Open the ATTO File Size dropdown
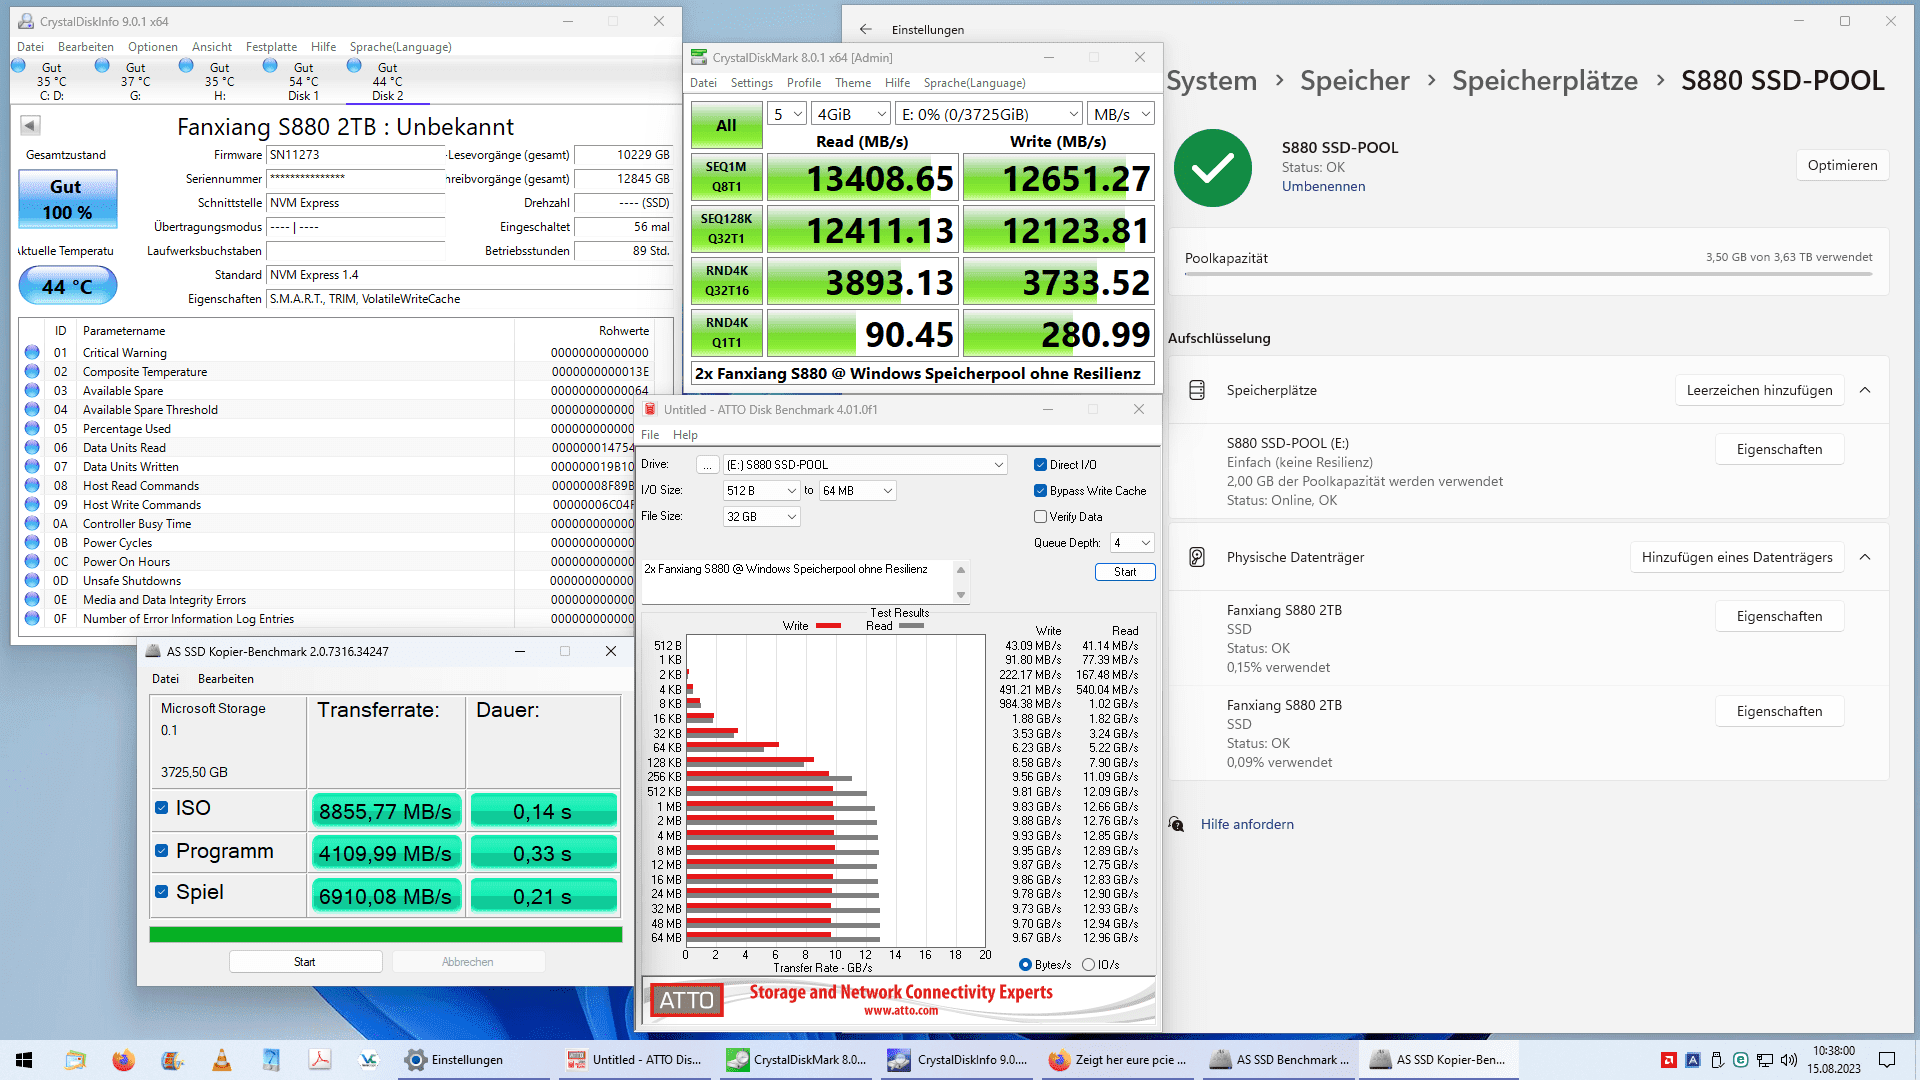The height and width of the screenshot is (1080, 1920). pos(762,517)
